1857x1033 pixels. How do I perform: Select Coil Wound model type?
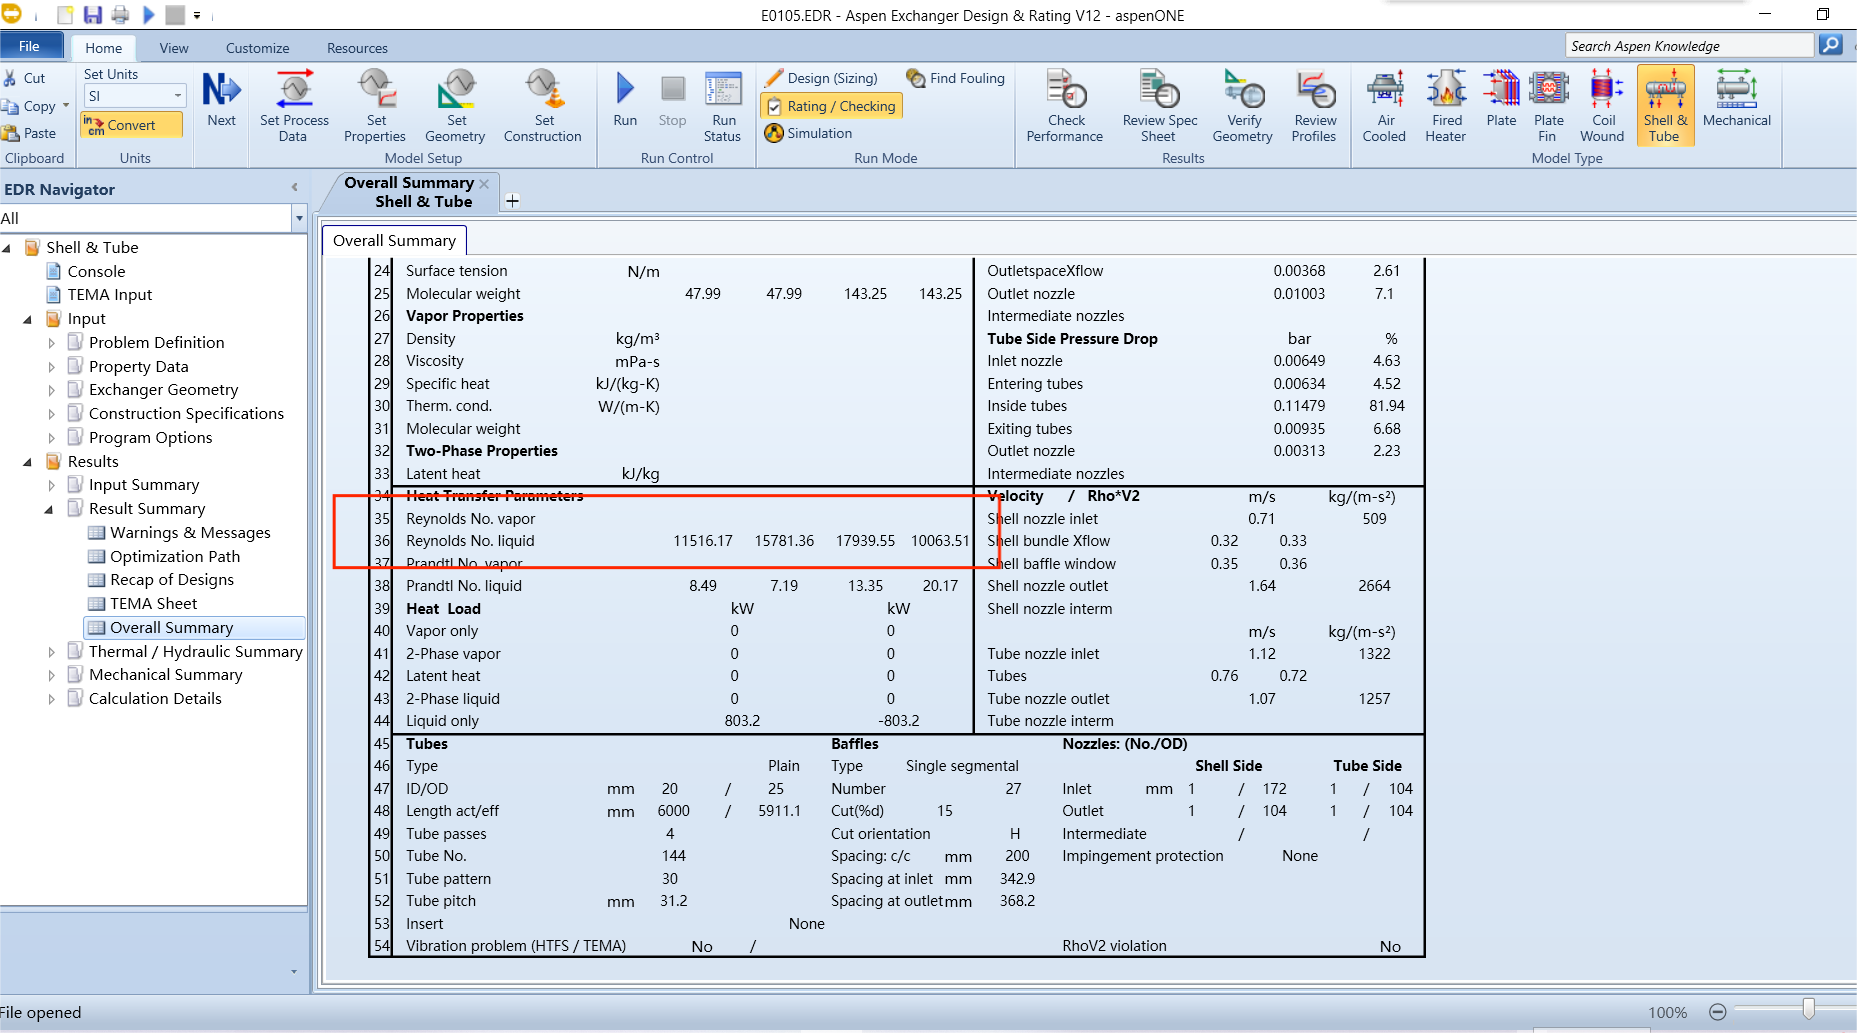[1603, 107]
